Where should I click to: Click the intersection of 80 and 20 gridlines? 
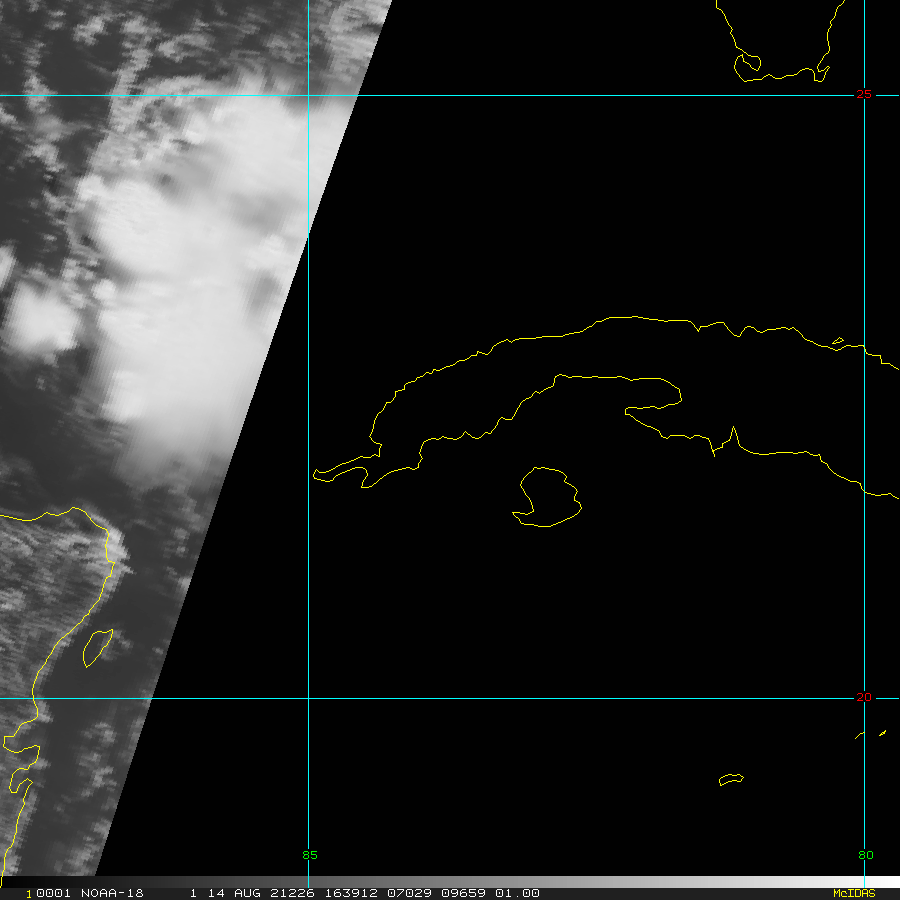point(864,698)
